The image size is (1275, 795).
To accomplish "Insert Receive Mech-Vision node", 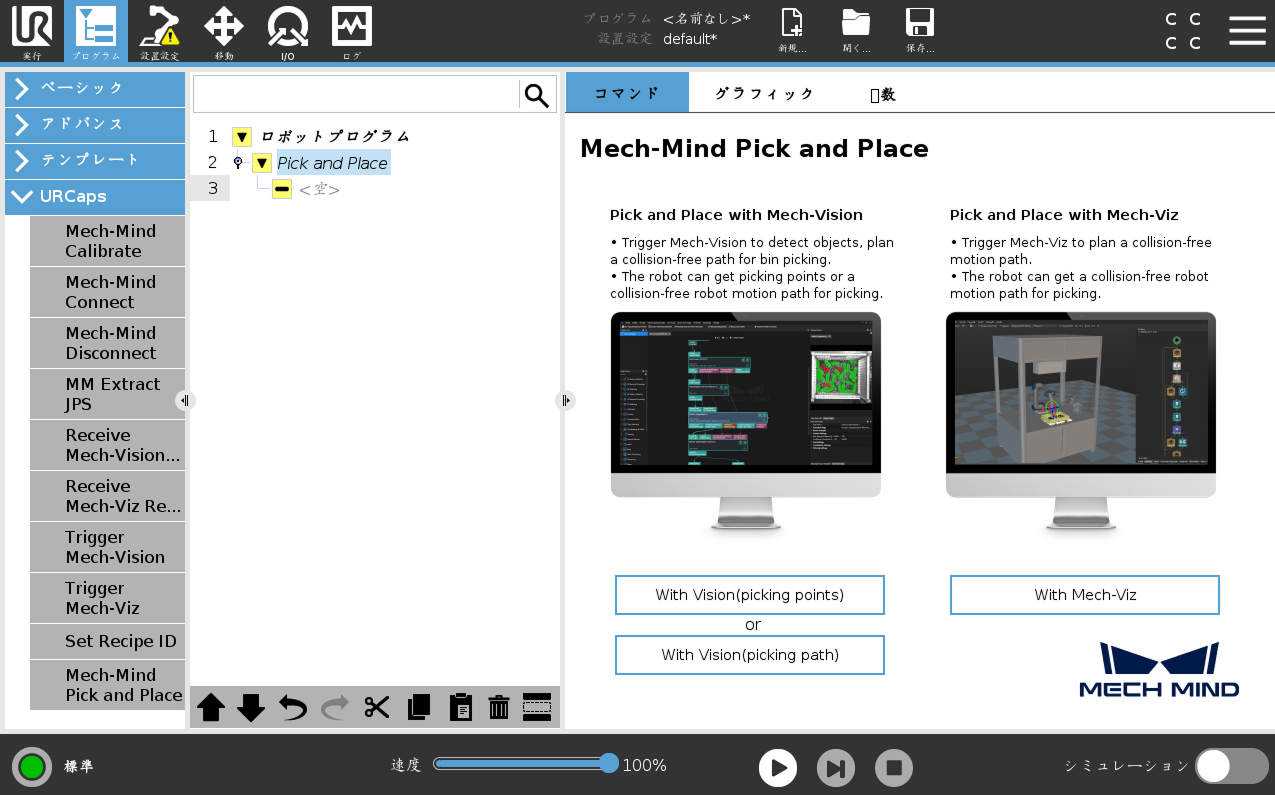I will tap(107, 445).
